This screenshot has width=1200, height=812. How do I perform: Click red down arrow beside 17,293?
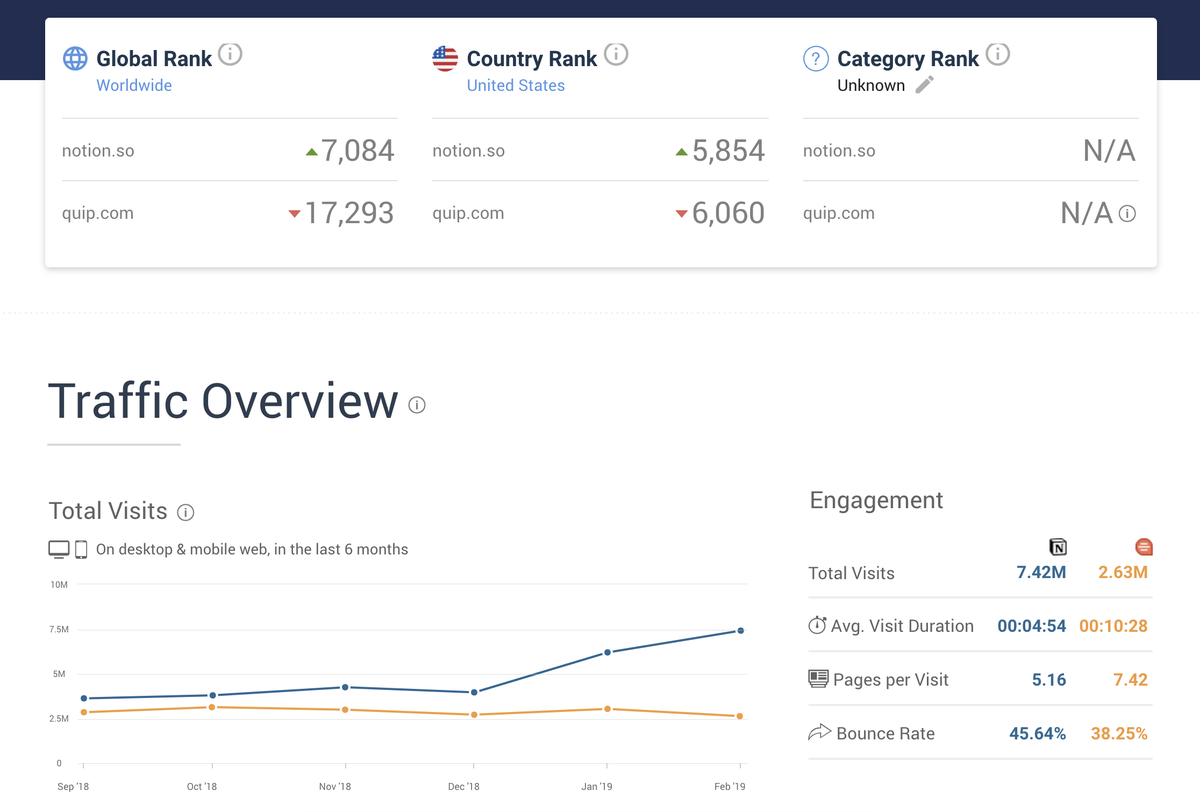pyautogui.click(x=294, y=213)
